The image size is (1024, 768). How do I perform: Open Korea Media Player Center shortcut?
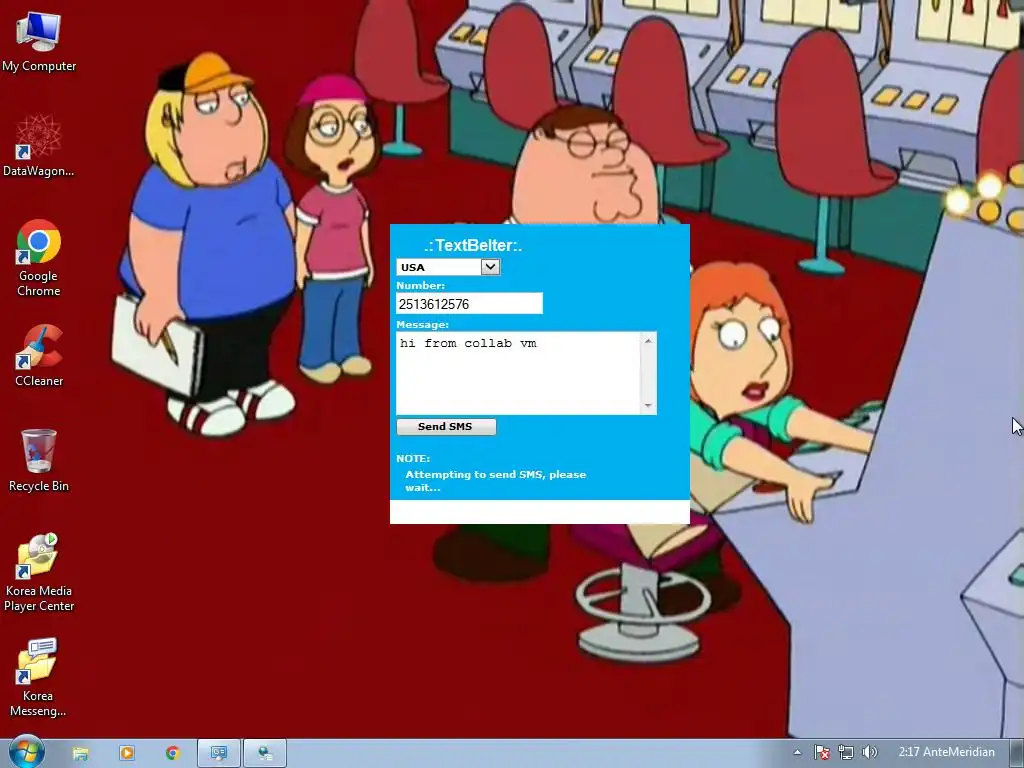click(x=39, y=573)
